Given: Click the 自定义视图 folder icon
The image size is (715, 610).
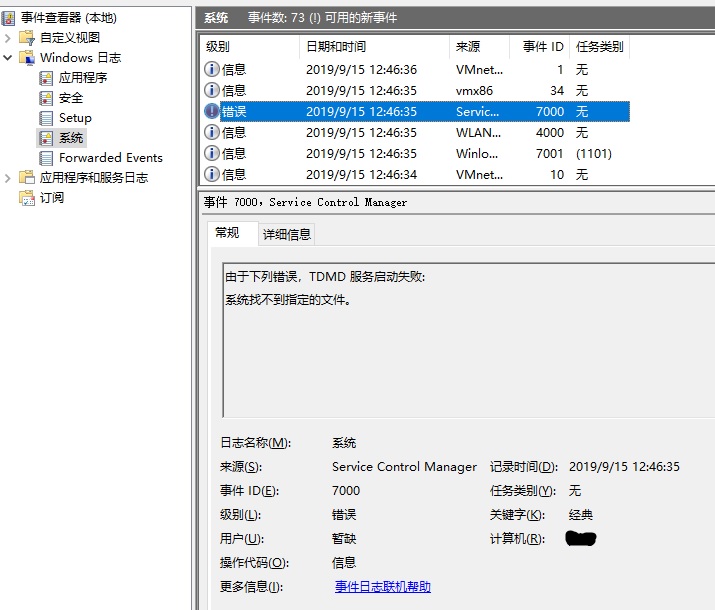Looking at the screenshot, I should 27,37.
